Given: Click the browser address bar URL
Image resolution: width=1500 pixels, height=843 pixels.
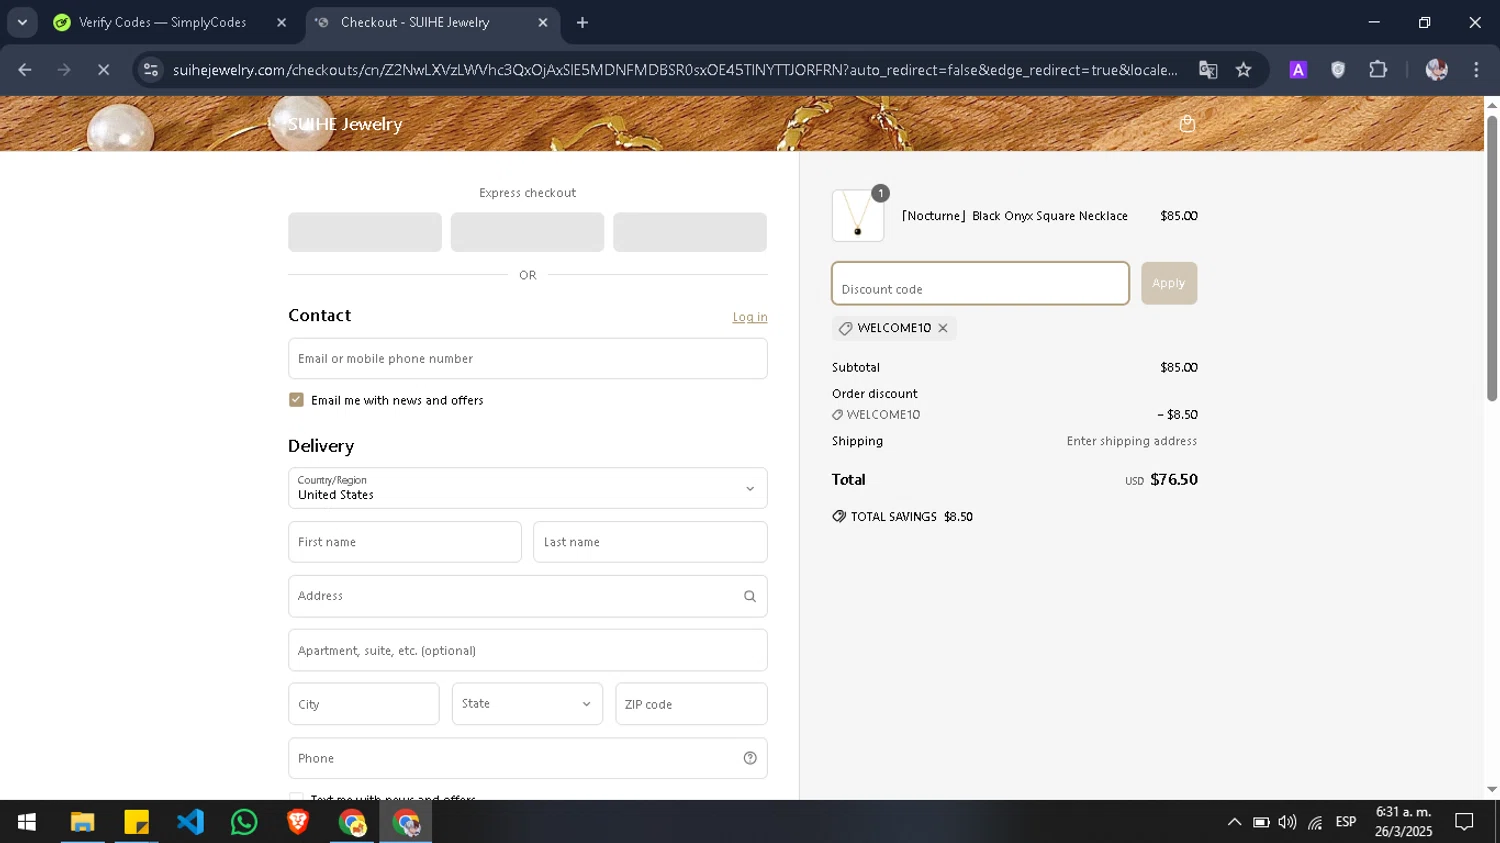Looking at the screenshot, I should (675, 70).
